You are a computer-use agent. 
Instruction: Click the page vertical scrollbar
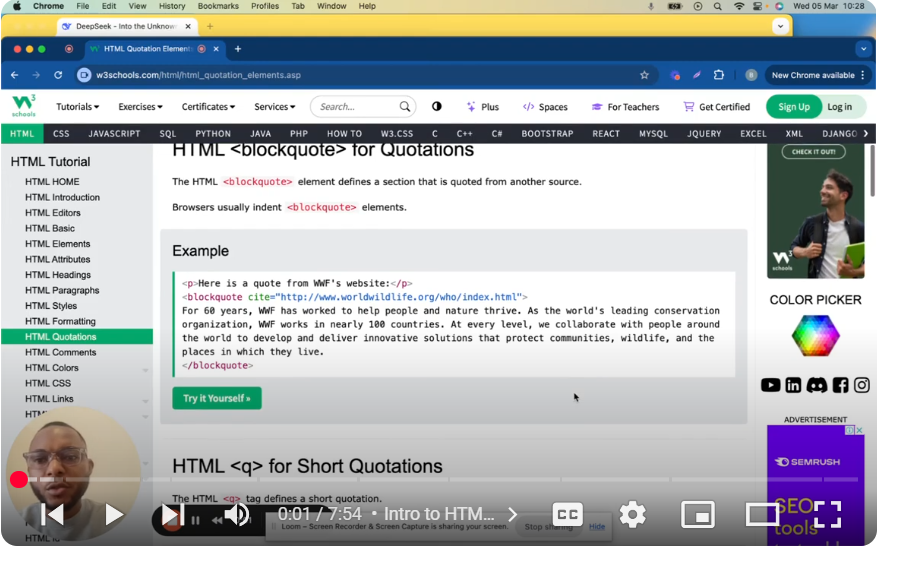[x=872, y=172]
